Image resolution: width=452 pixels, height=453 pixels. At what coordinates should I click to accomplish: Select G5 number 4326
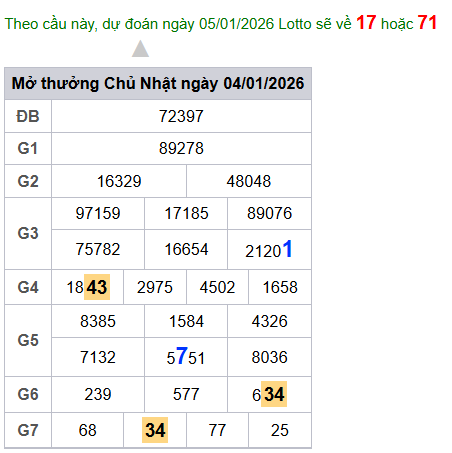(x=269, y=321)
